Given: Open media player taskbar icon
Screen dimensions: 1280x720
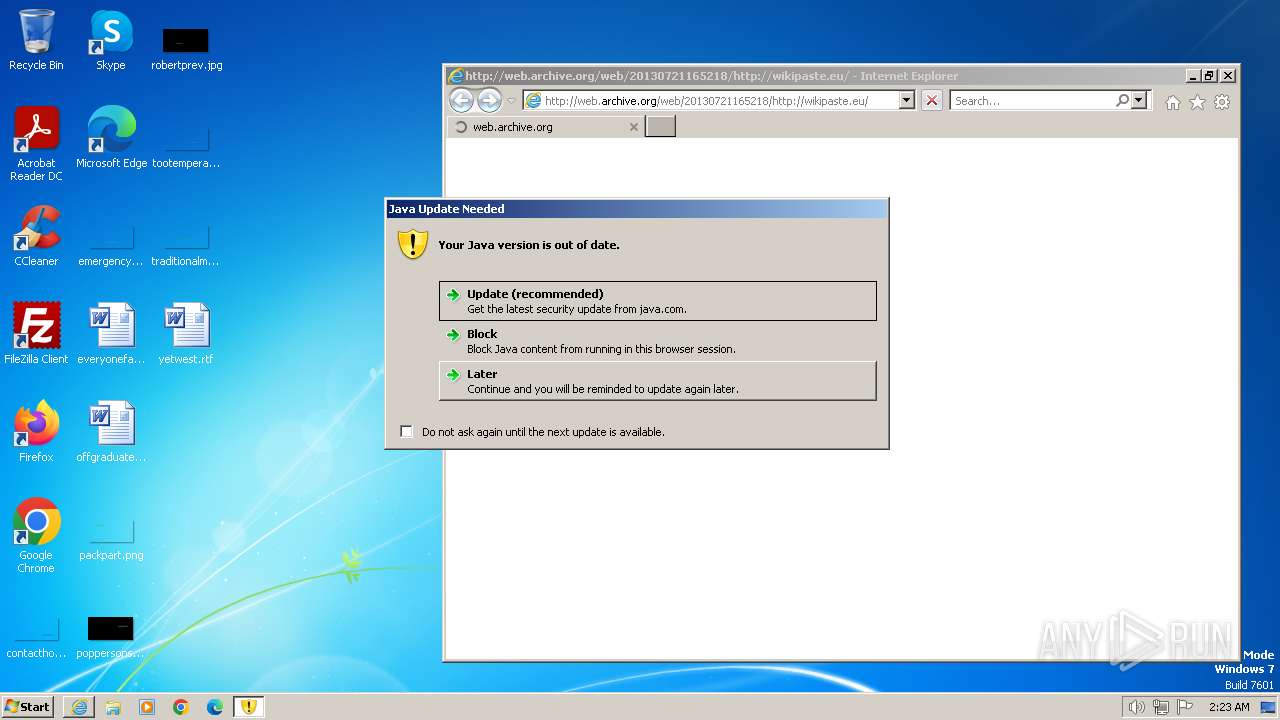Looking at the screenshot, I should point(147,707).
